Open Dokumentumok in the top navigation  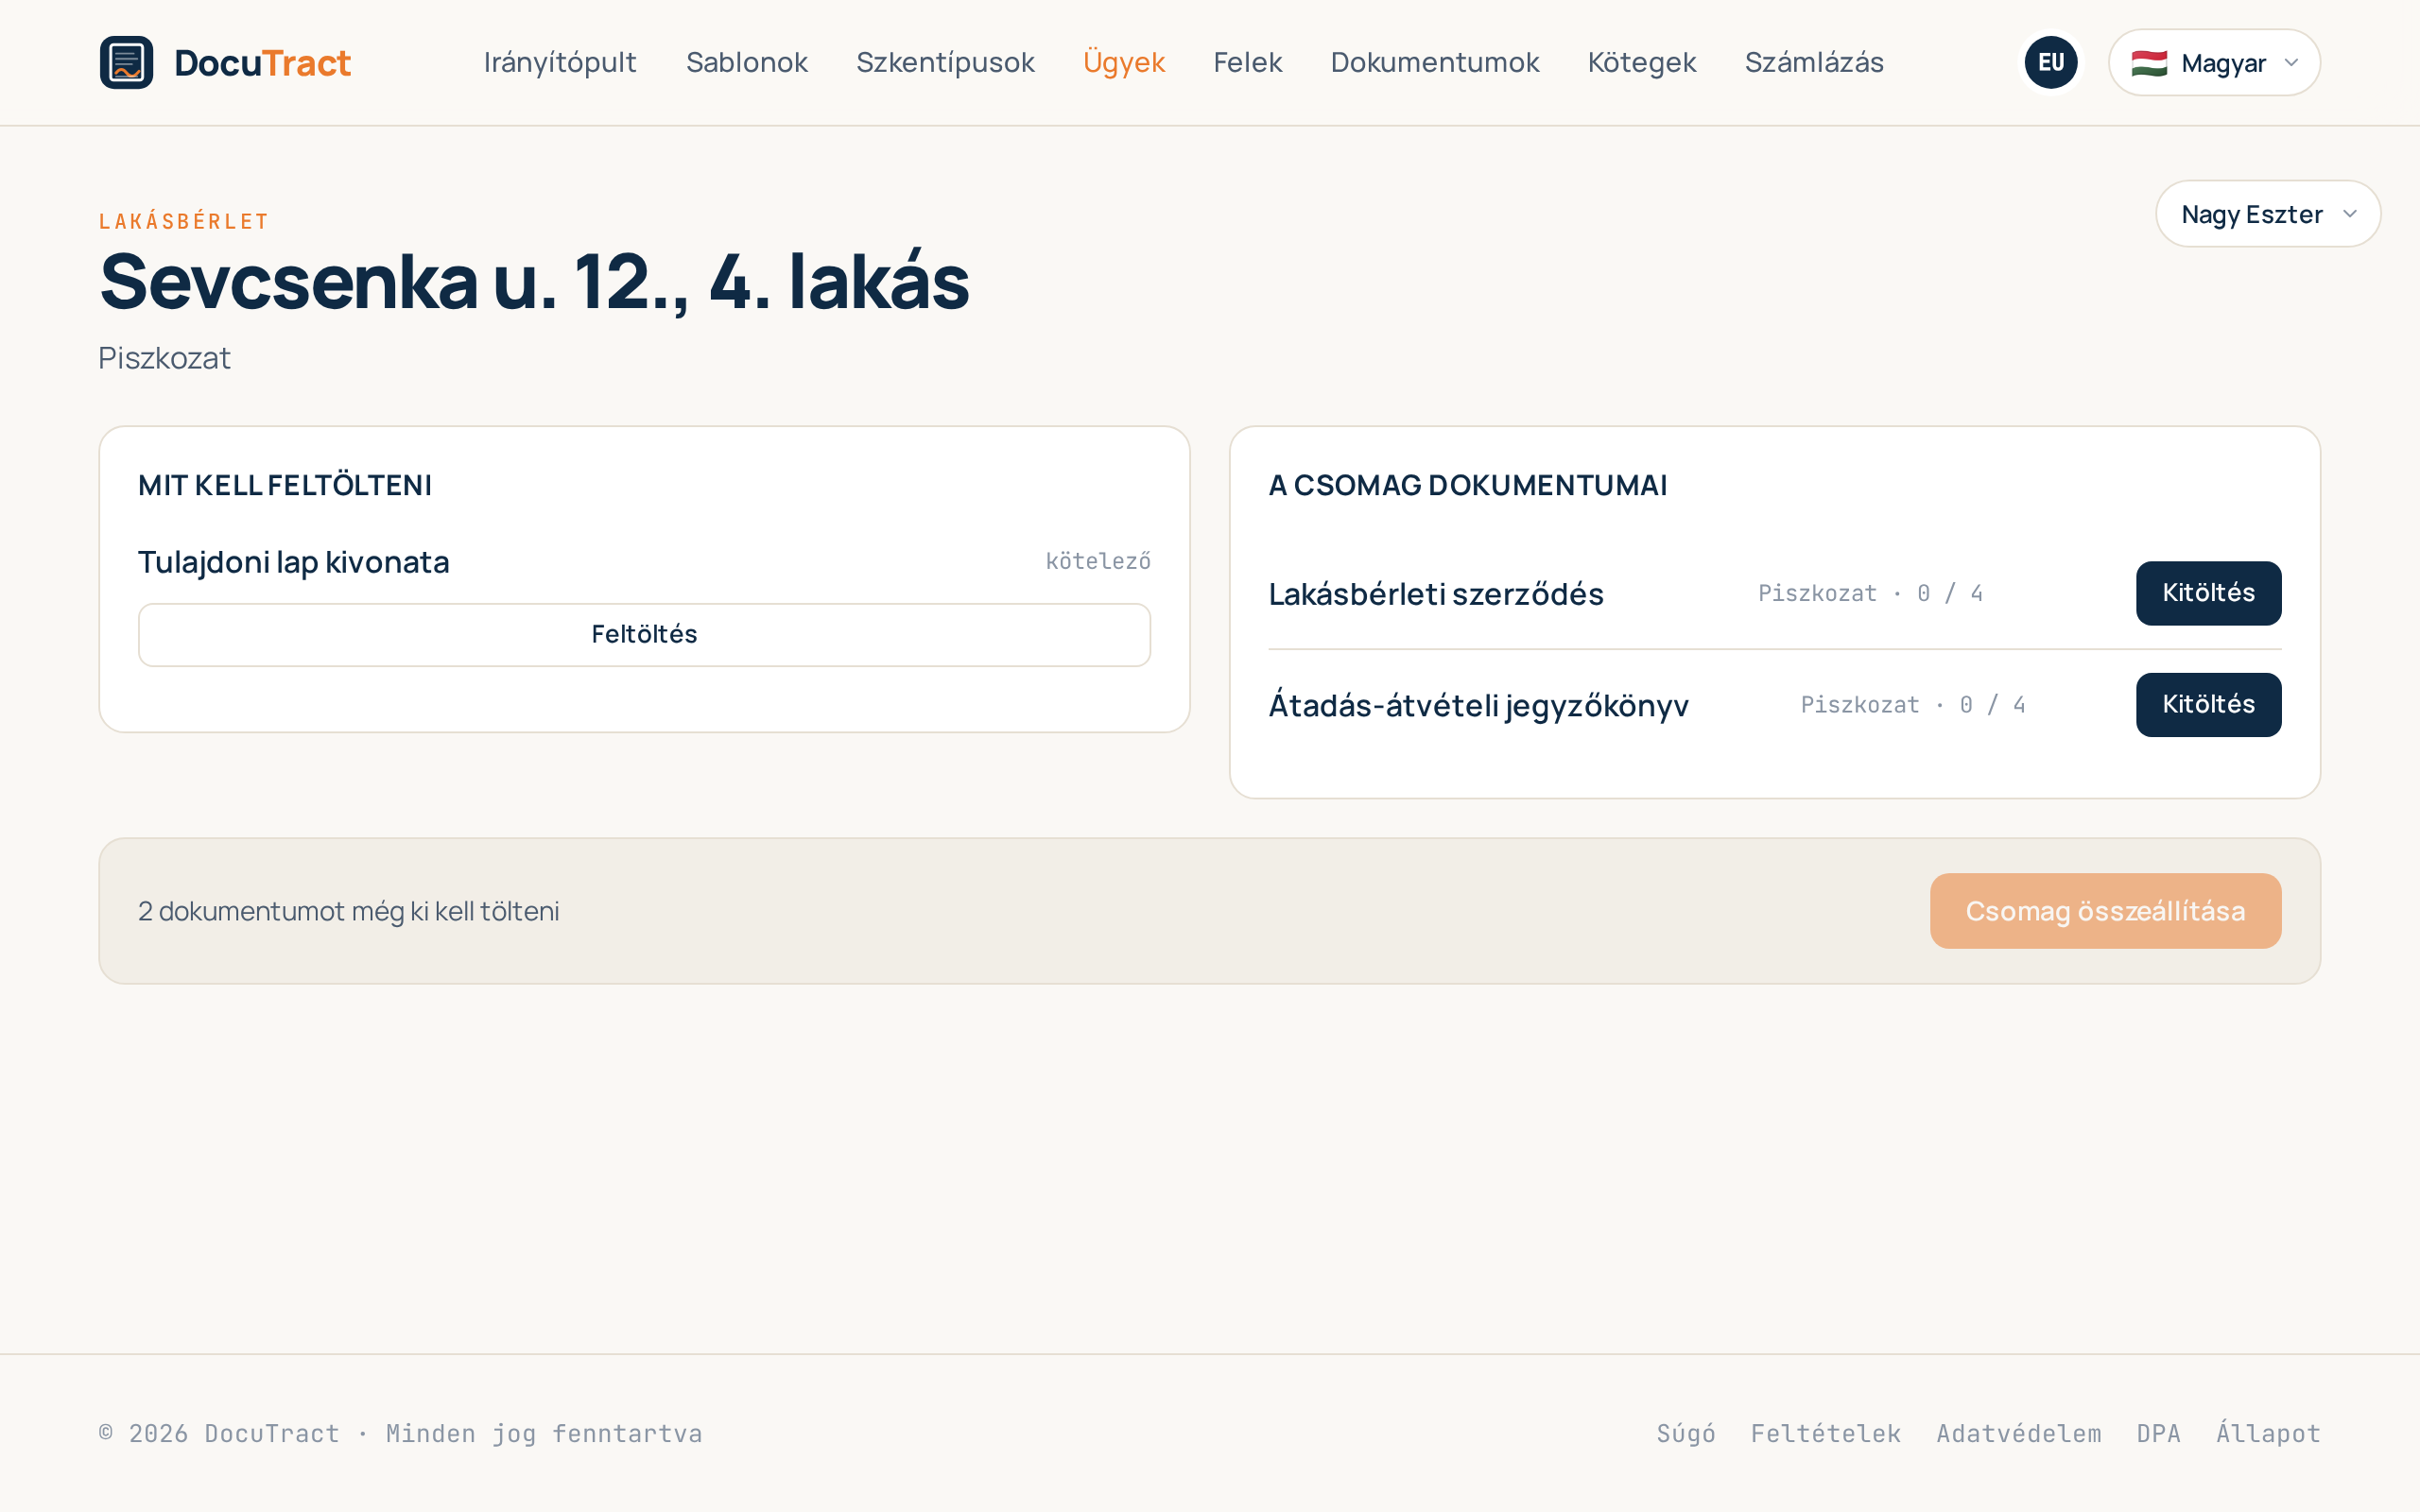point(1434,62)
